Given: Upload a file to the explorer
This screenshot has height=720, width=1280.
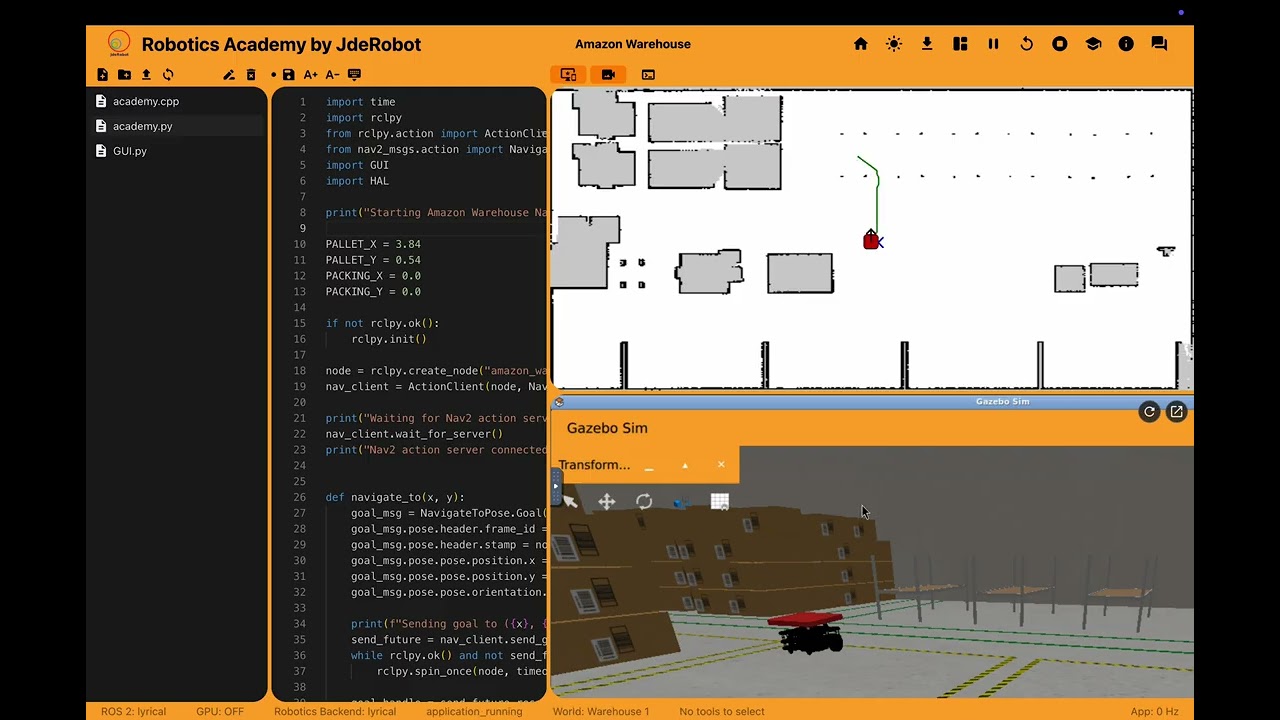Looking at the screenshot, I should (x=146, y=75).
